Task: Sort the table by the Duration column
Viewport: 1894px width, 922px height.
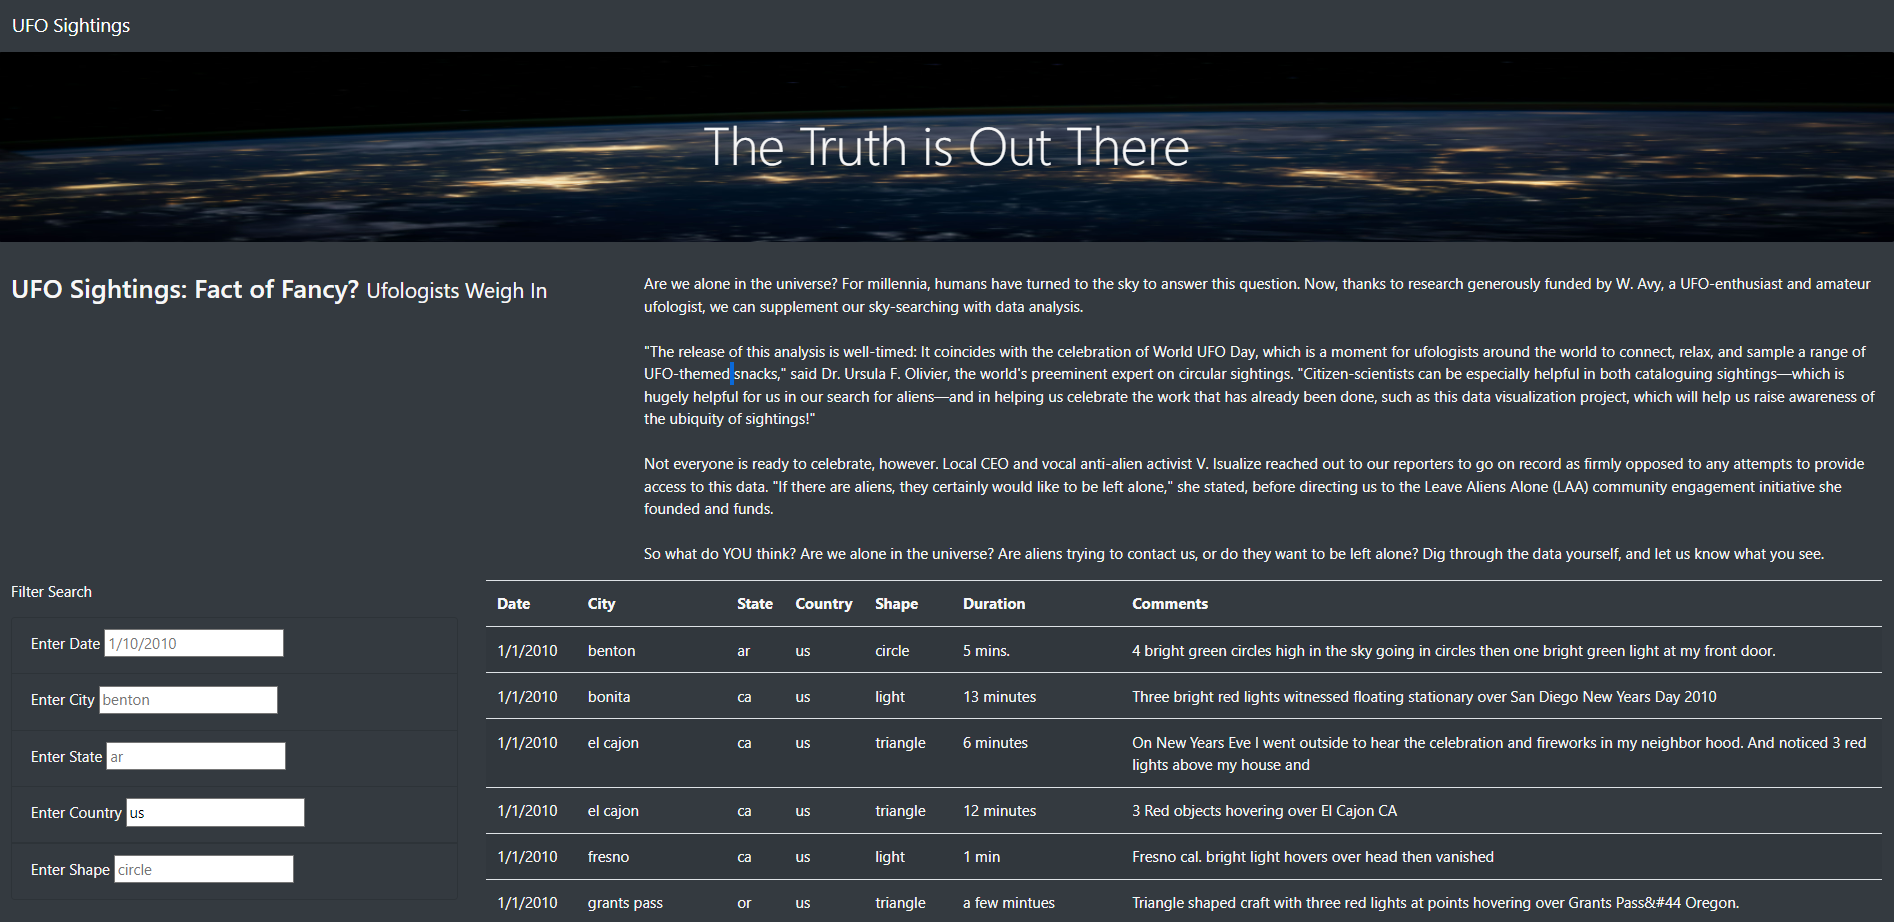Action: (x=993, y=604)
